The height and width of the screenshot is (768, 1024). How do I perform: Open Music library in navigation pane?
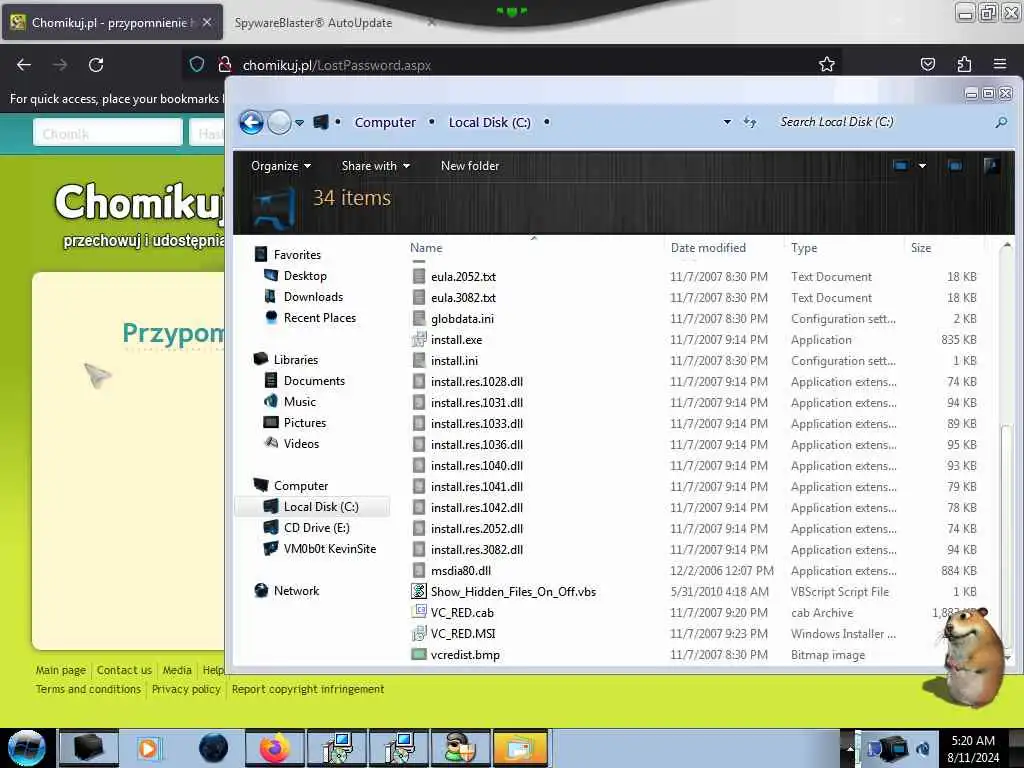(x=300, y=402)
